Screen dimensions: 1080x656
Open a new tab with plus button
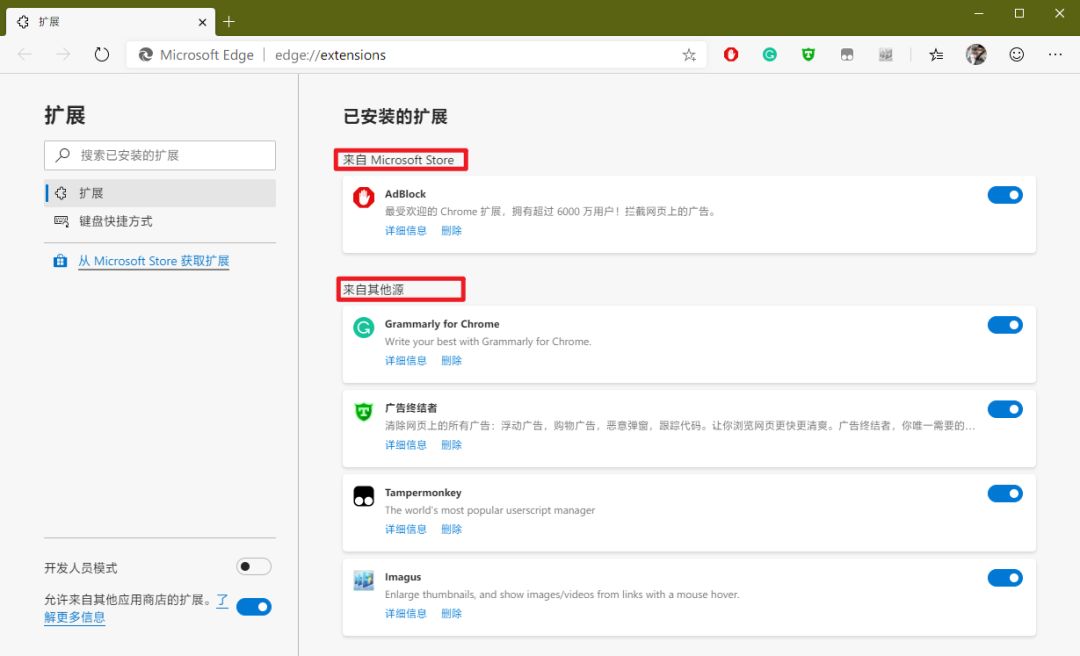pos(229,21)
